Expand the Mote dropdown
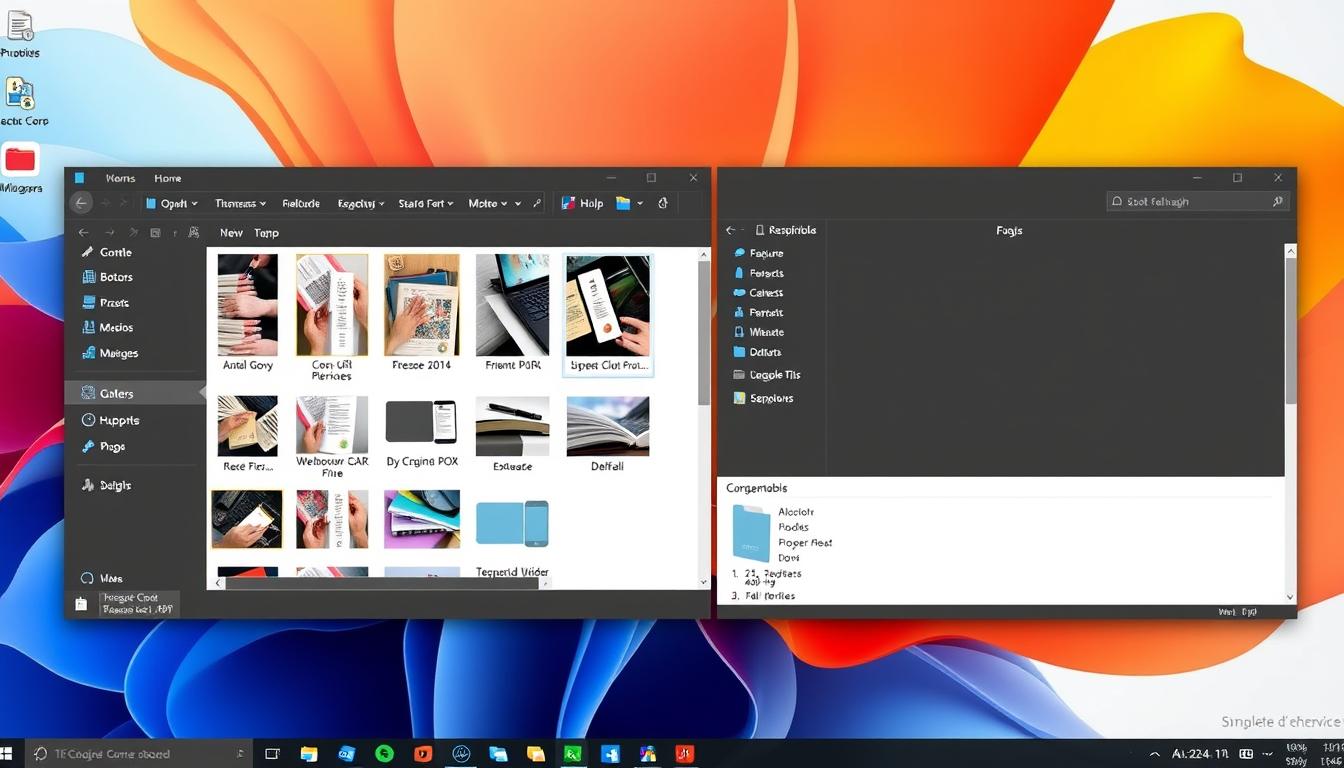 tap(488, 203)
